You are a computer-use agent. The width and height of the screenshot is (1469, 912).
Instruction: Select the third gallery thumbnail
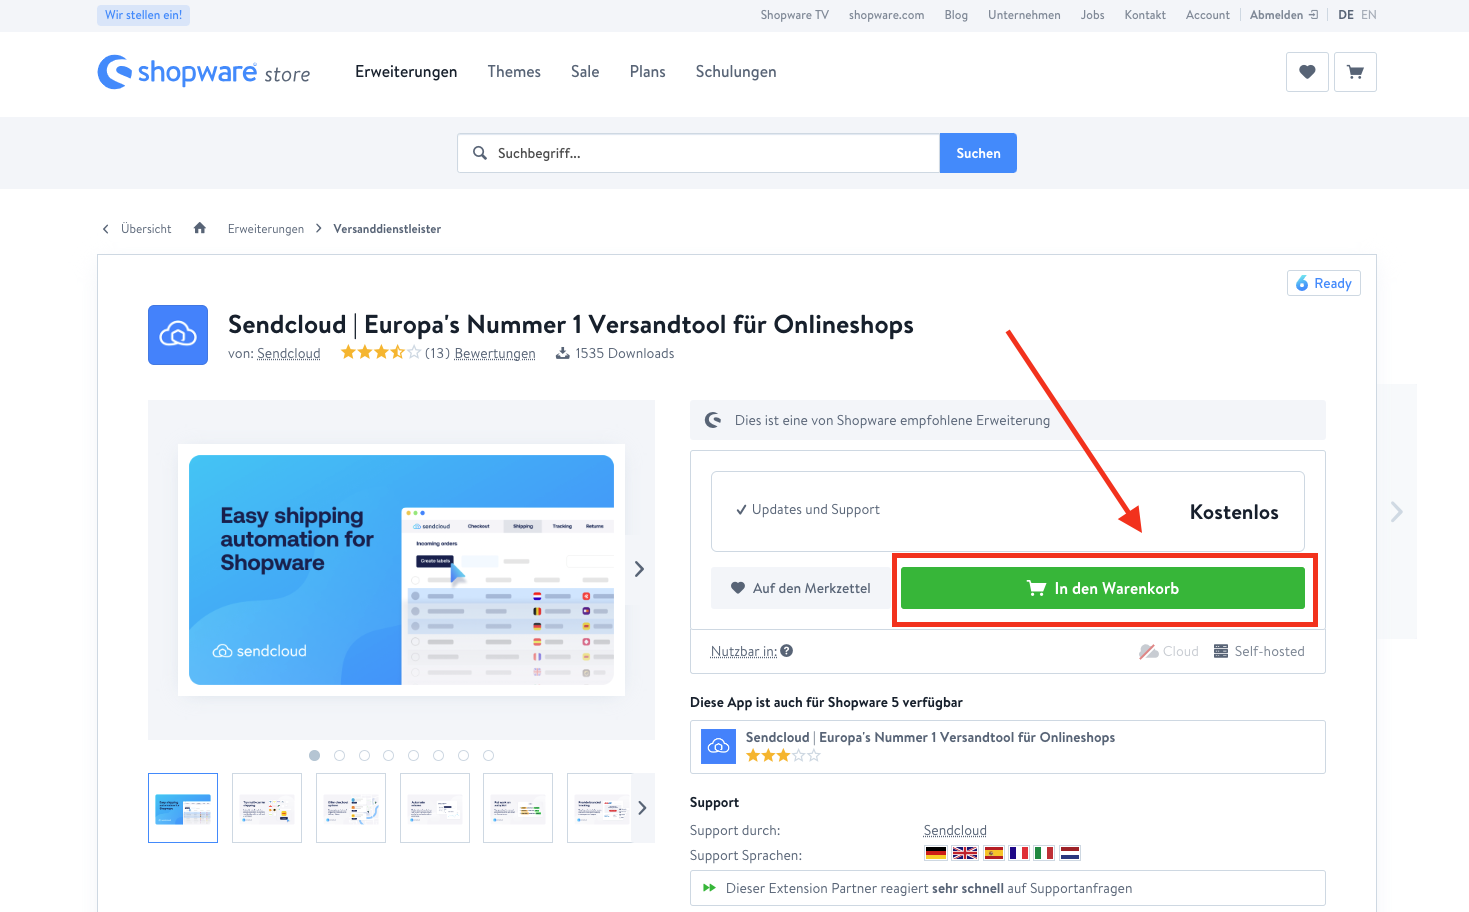click(x=351, y=808)
